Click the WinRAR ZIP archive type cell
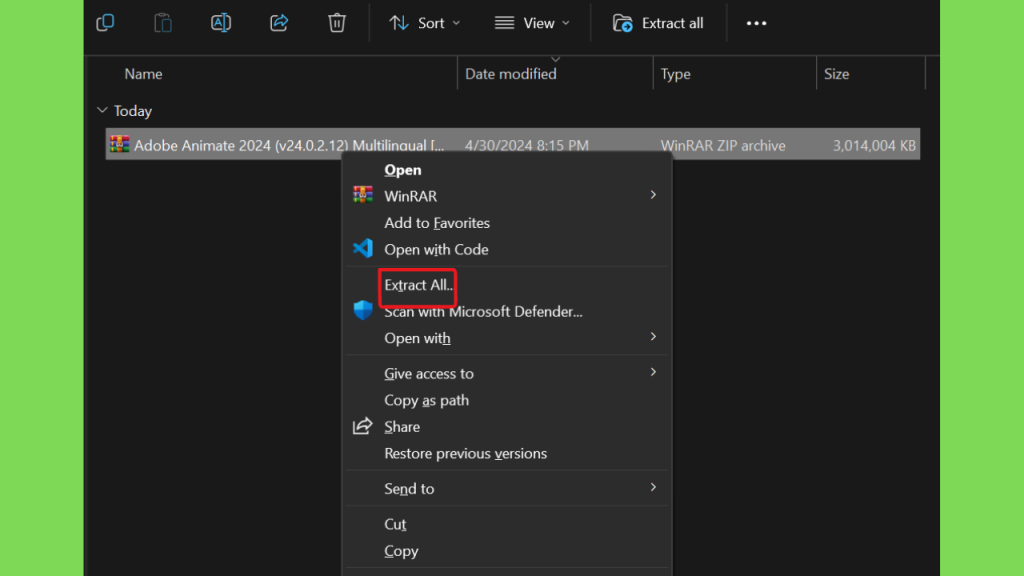1024x576 pixels. click(723, 145)
